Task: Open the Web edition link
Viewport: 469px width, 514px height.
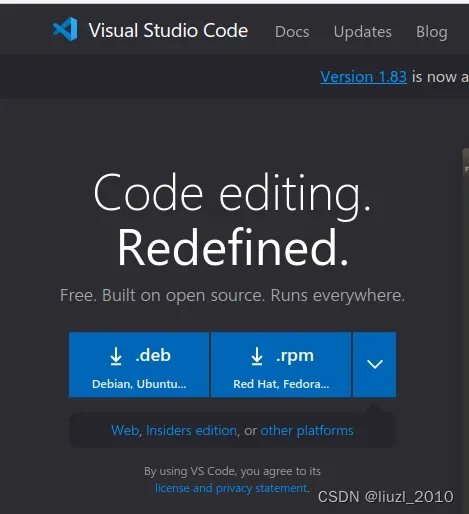Action: (x=125, y=430)
